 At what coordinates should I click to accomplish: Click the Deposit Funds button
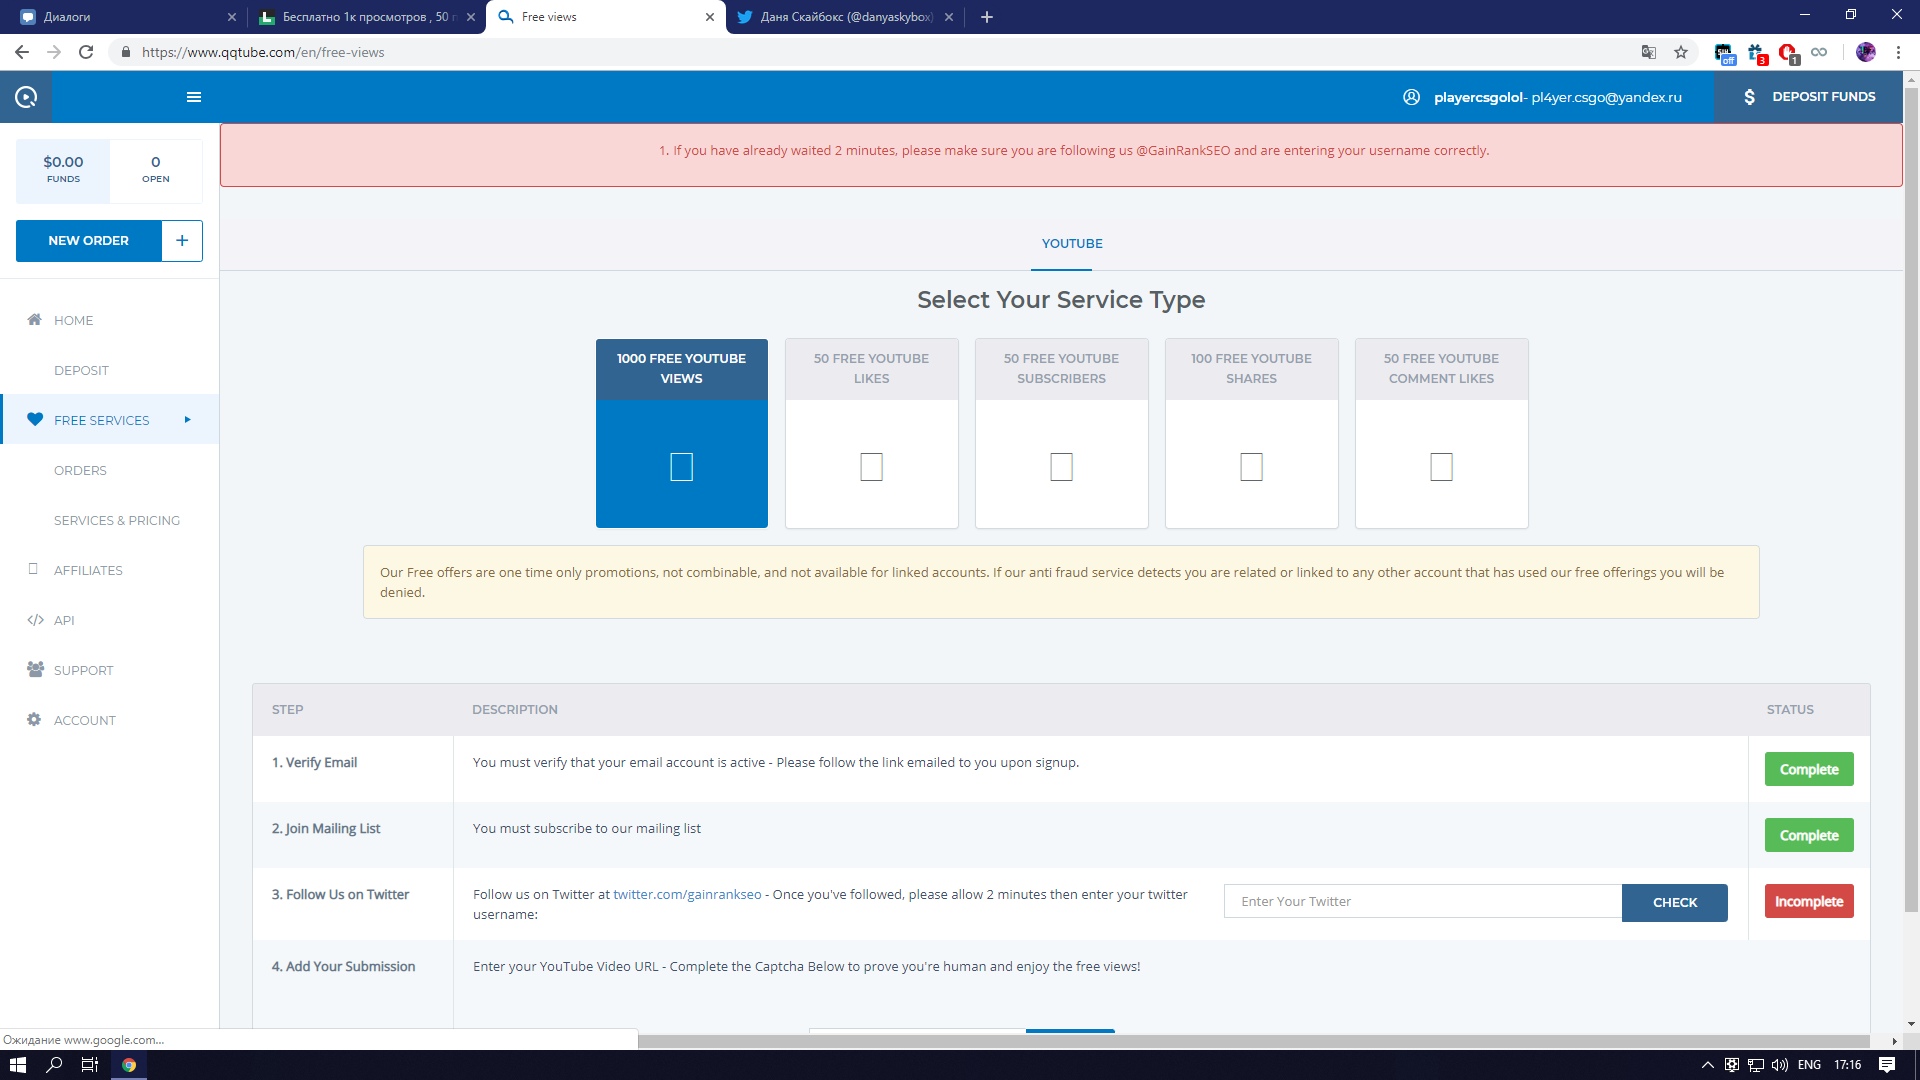[1809, 97]
